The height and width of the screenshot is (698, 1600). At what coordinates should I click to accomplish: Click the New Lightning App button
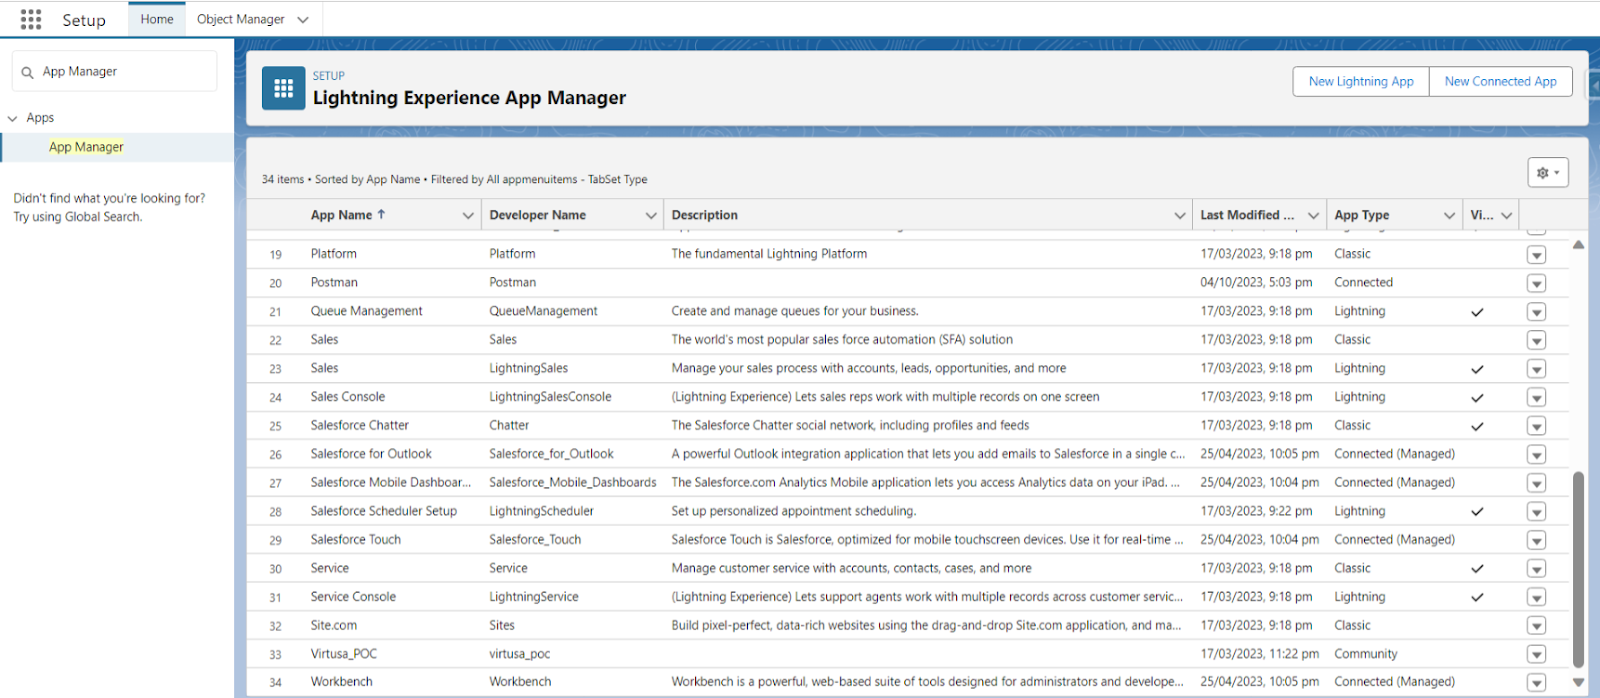(x=1361, y=81)
